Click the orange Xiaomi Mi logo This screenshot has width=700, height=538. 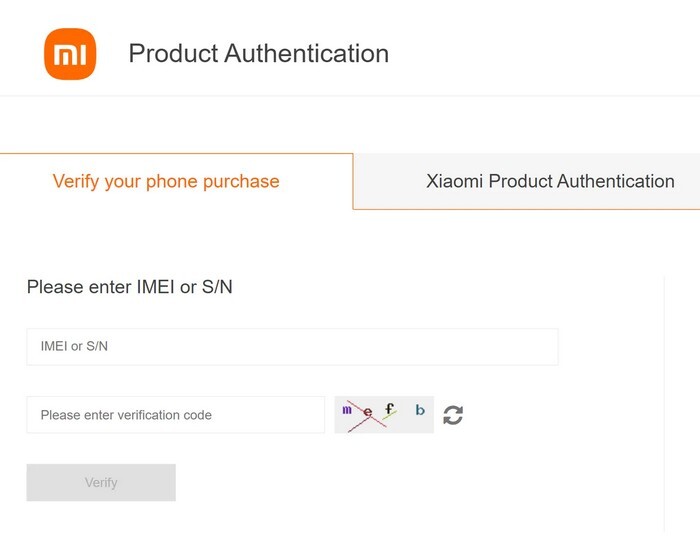point(70,53)
